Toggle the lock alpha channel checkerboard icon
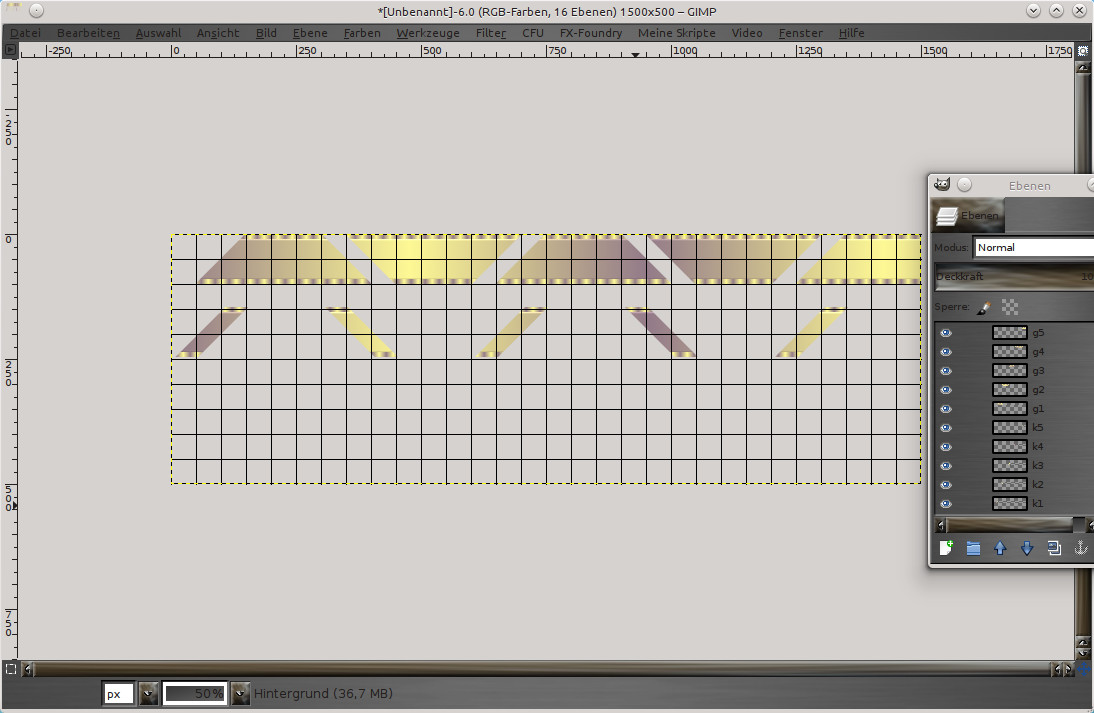 (1010, 308)
